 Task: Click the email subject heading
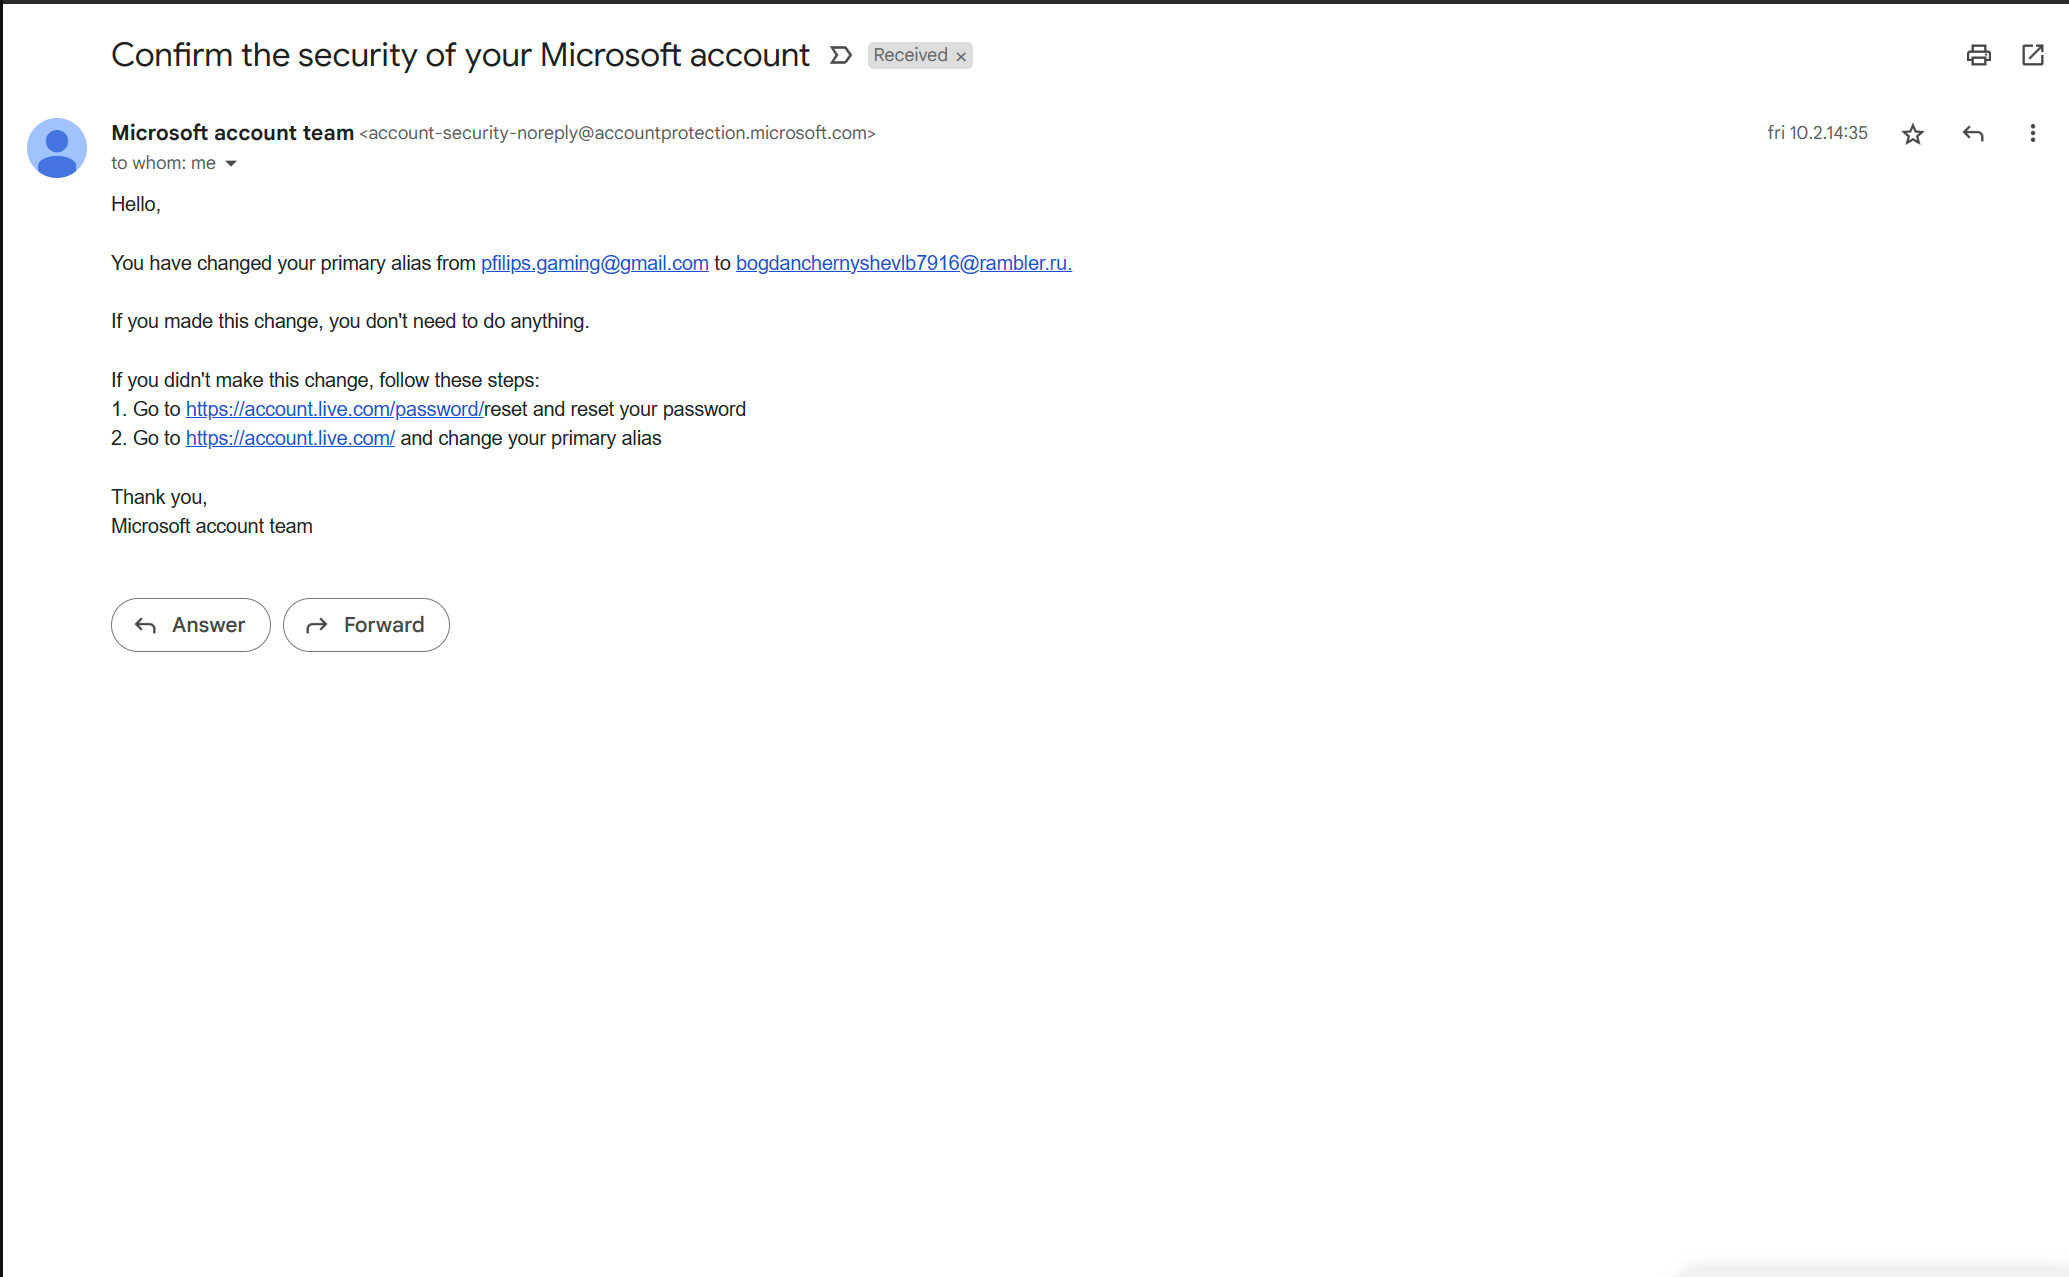point(460,55)
